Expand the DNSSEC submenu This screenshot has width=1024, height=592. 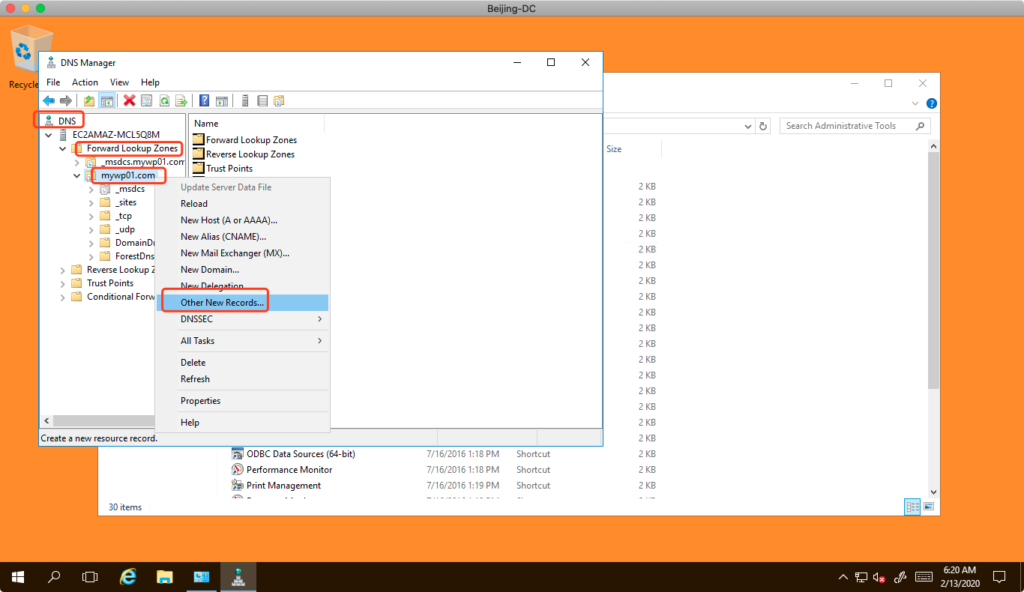coord(250,319)
